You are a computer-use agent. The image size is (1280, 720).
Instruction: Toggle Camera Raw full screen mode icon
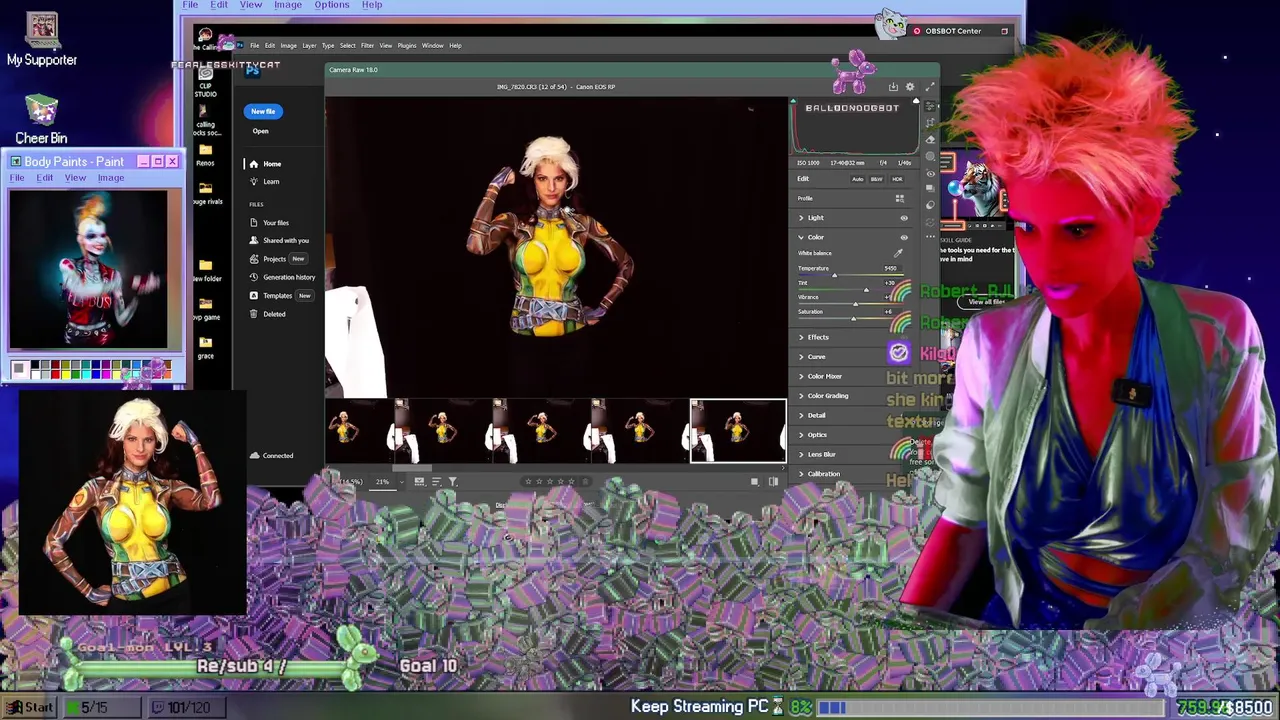pos(930,87)
